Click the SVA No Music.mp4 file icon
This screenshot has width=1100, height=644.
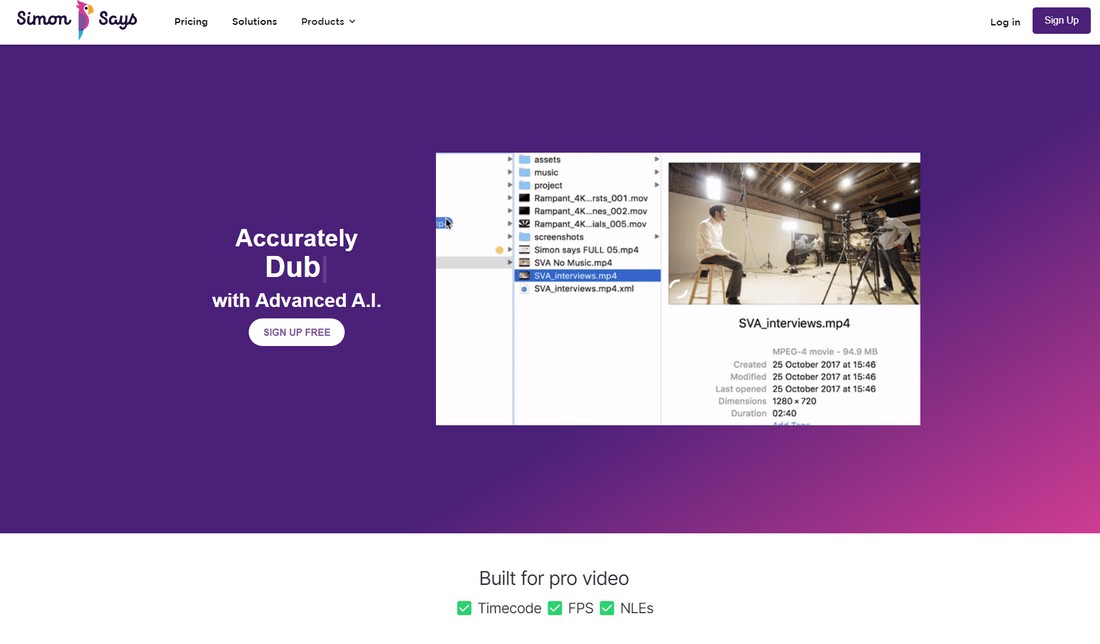[x=524, y=262]
